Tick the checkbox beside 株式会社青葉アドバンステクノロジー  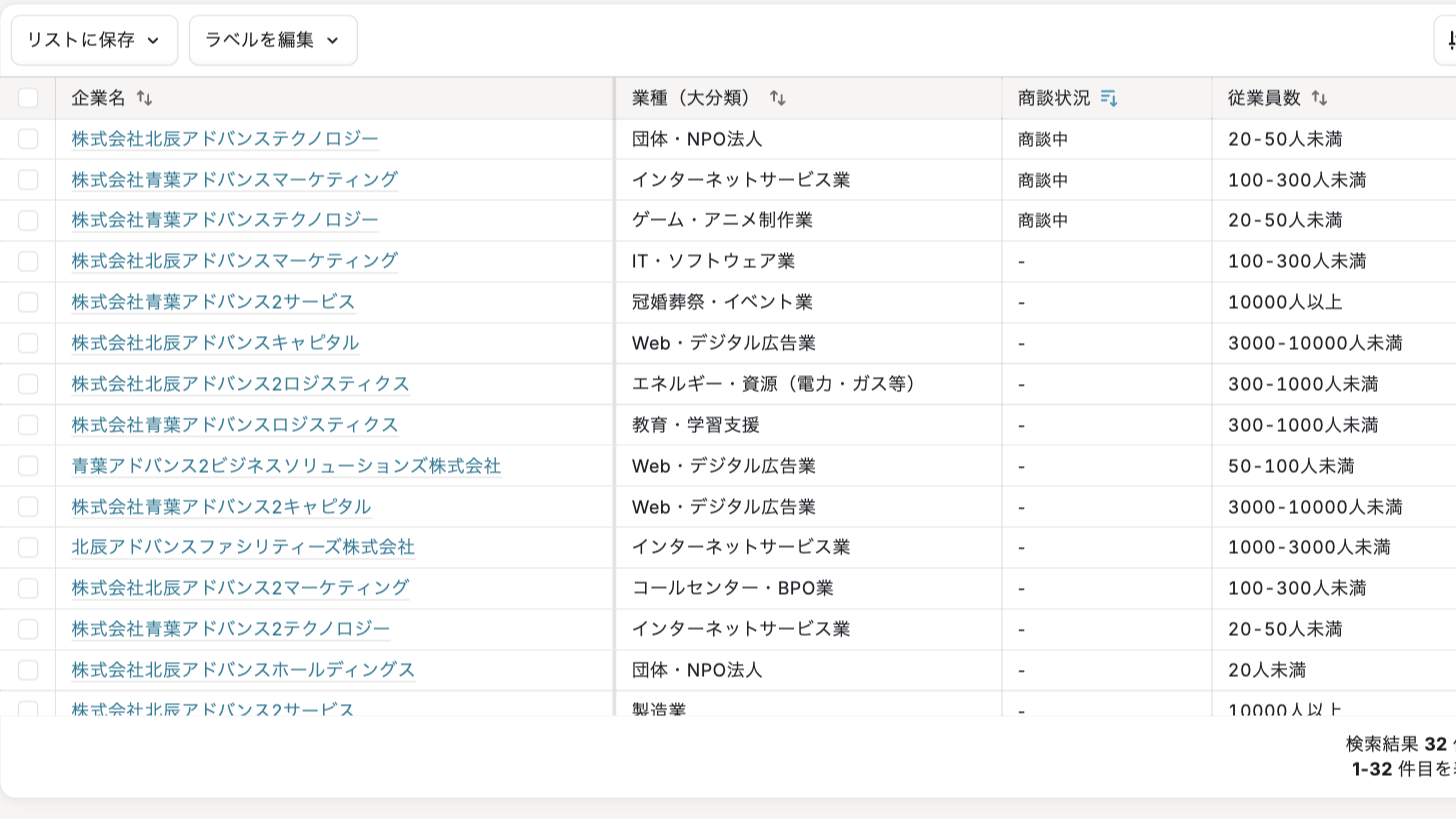pyautogui.click(x=28, y=220)
